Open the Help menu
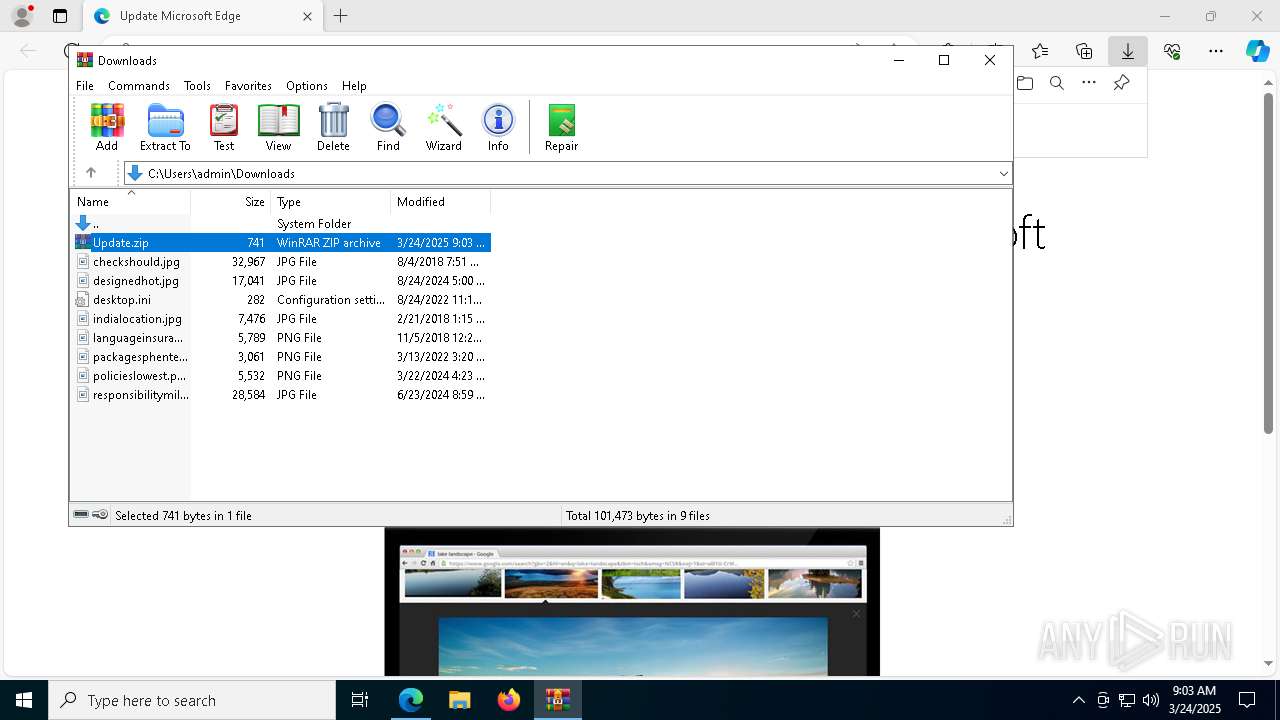This screenshot has width=1280, height=720. (x=354, y=86)
